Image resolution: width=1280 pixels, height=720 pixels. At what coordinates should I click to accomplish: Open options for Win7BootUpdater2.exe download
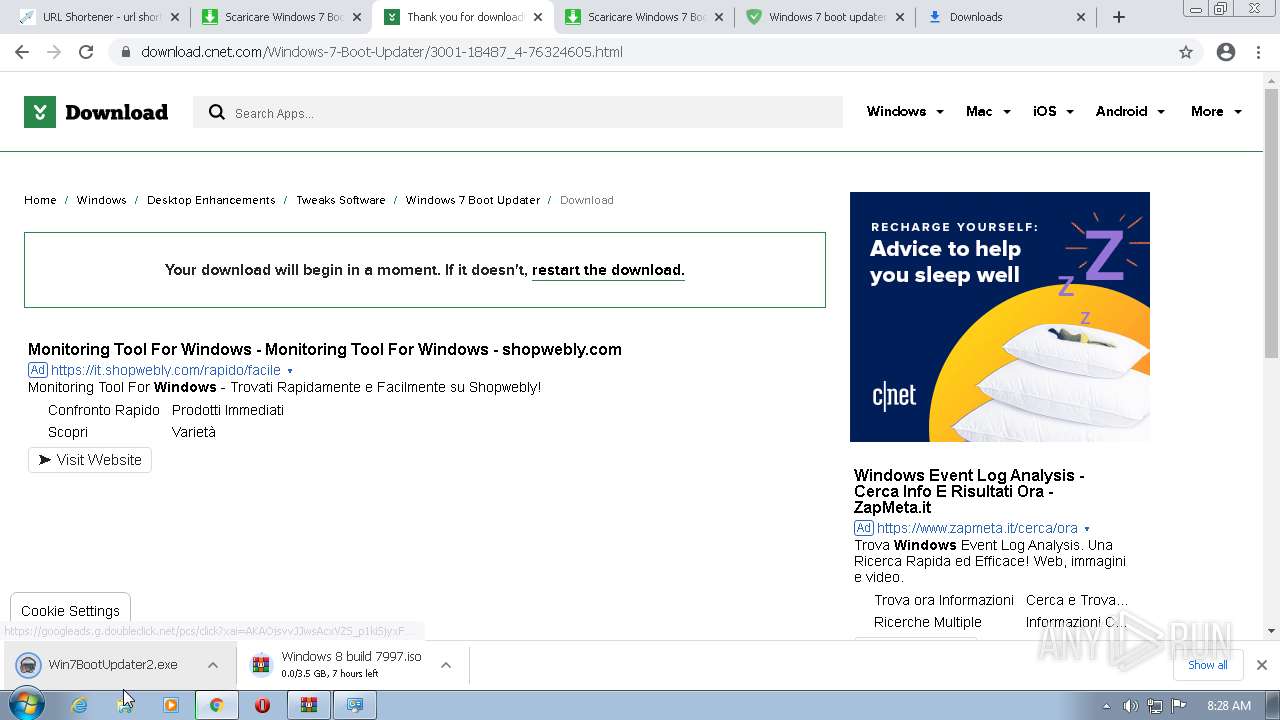click(213, 665)
